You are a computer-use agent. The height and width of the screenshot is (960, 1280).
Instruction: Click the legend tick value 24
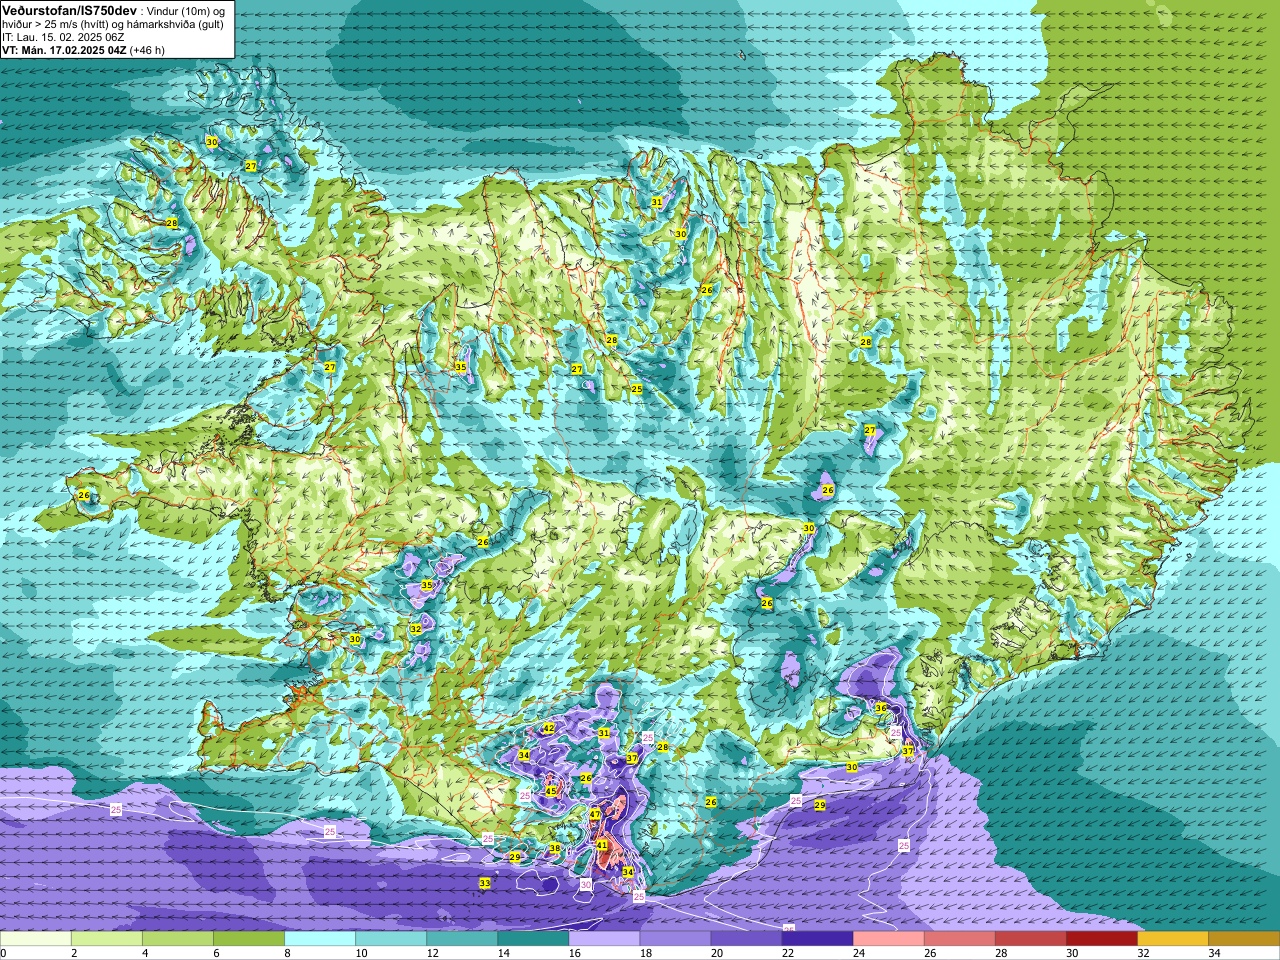click(859, 953)
